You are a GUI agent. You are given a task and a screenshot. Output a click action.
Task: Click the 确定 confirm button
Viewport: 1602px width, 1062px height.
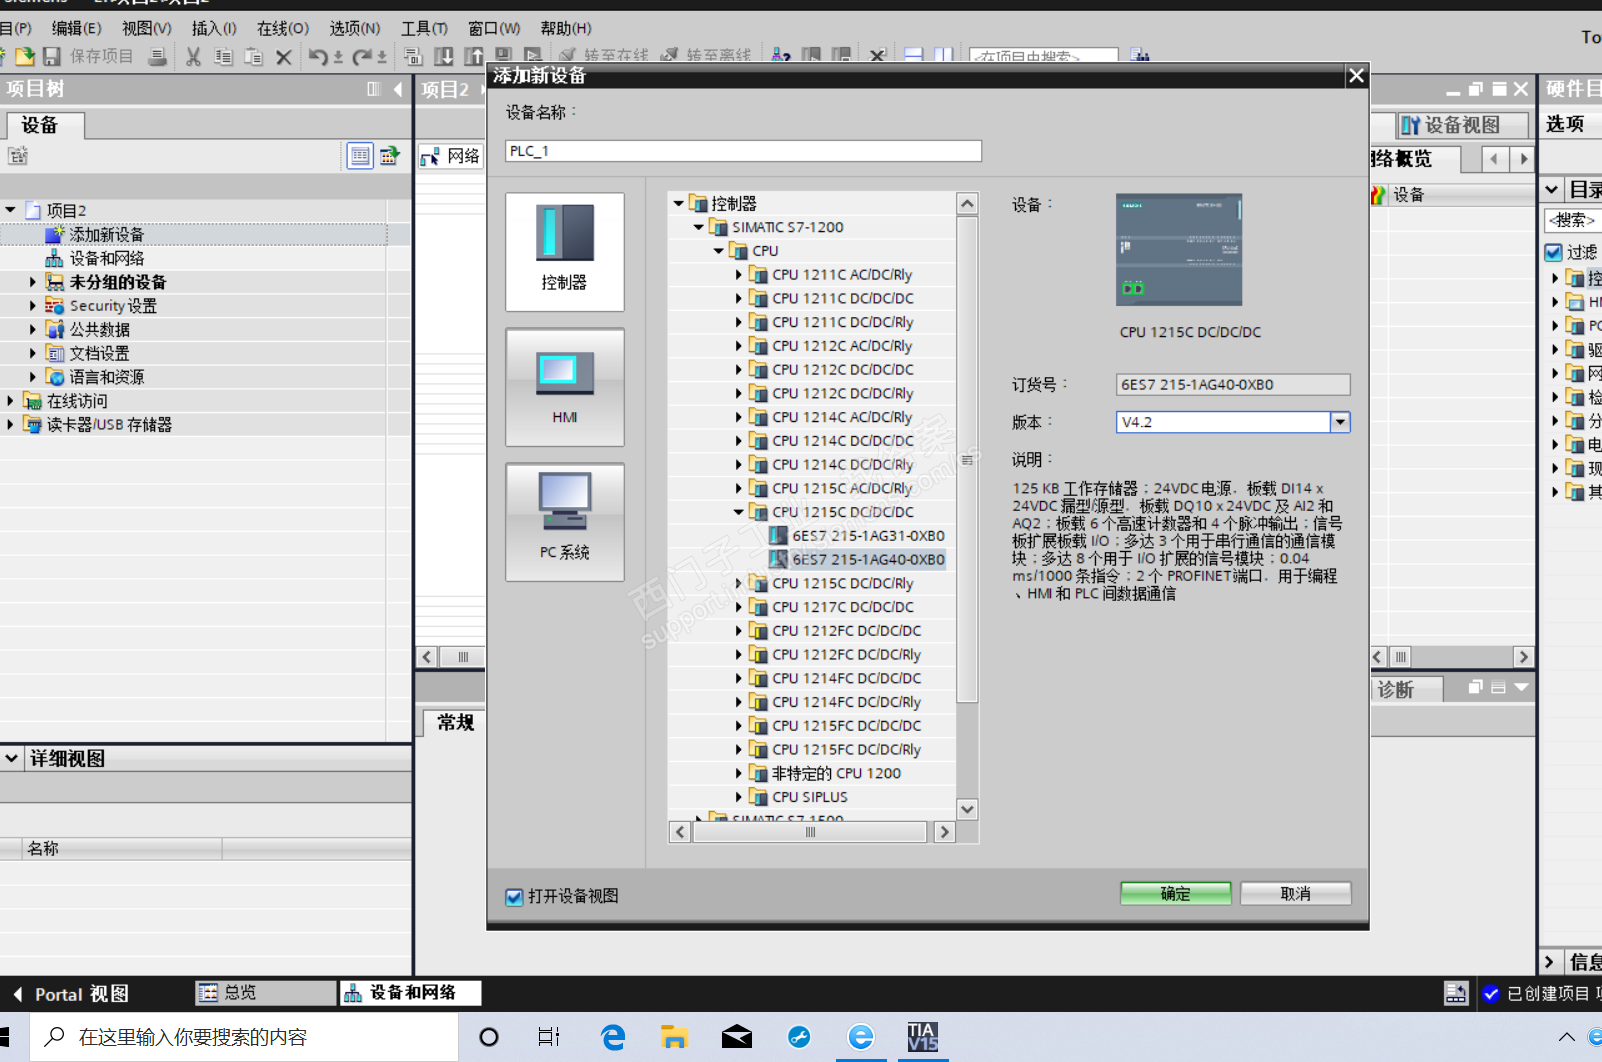1176,893
